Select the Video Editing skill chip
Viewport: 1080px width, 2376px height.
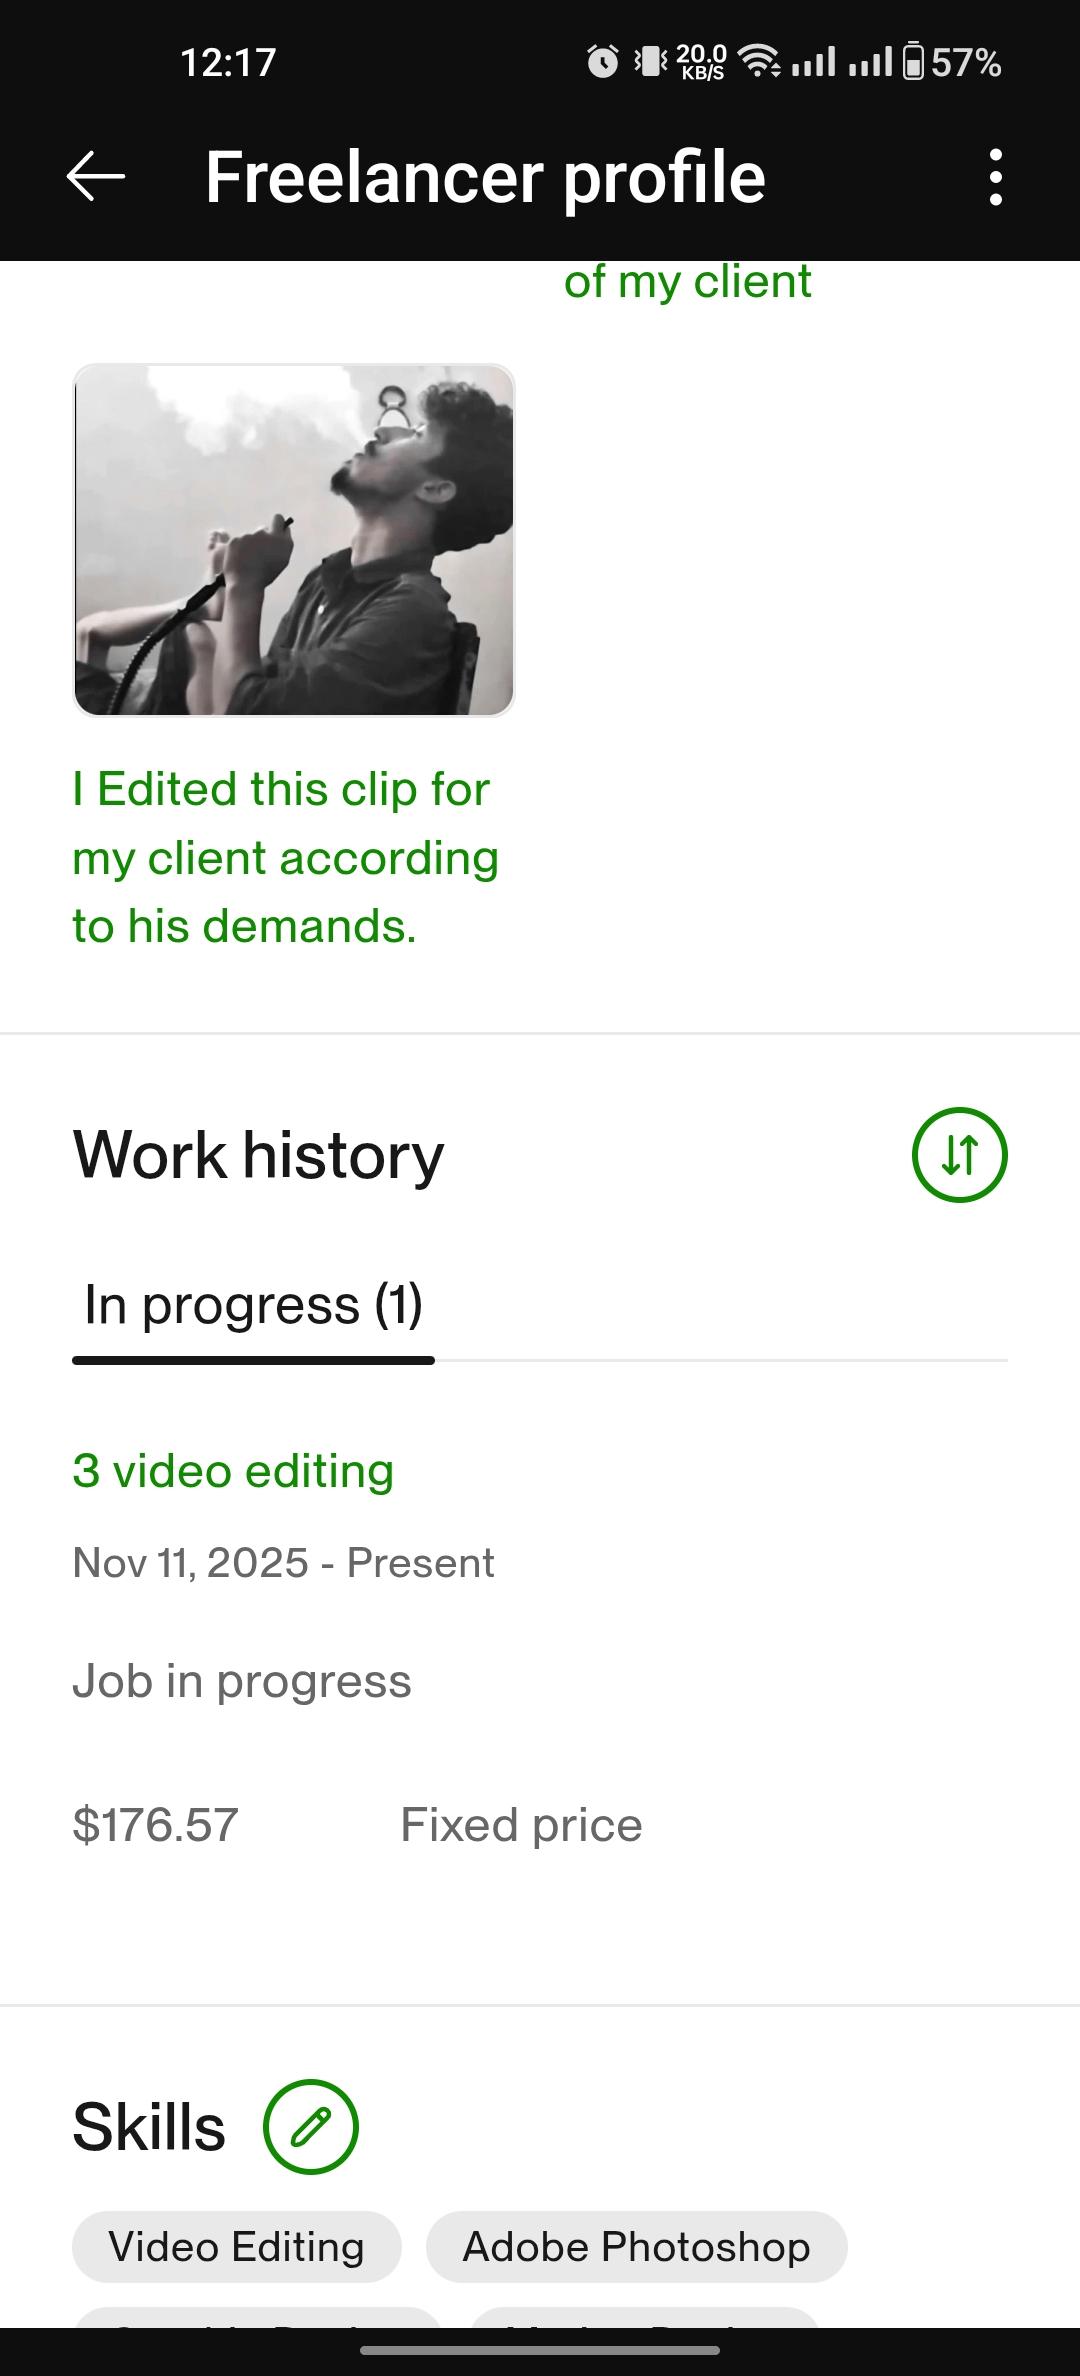point(236,2247)
